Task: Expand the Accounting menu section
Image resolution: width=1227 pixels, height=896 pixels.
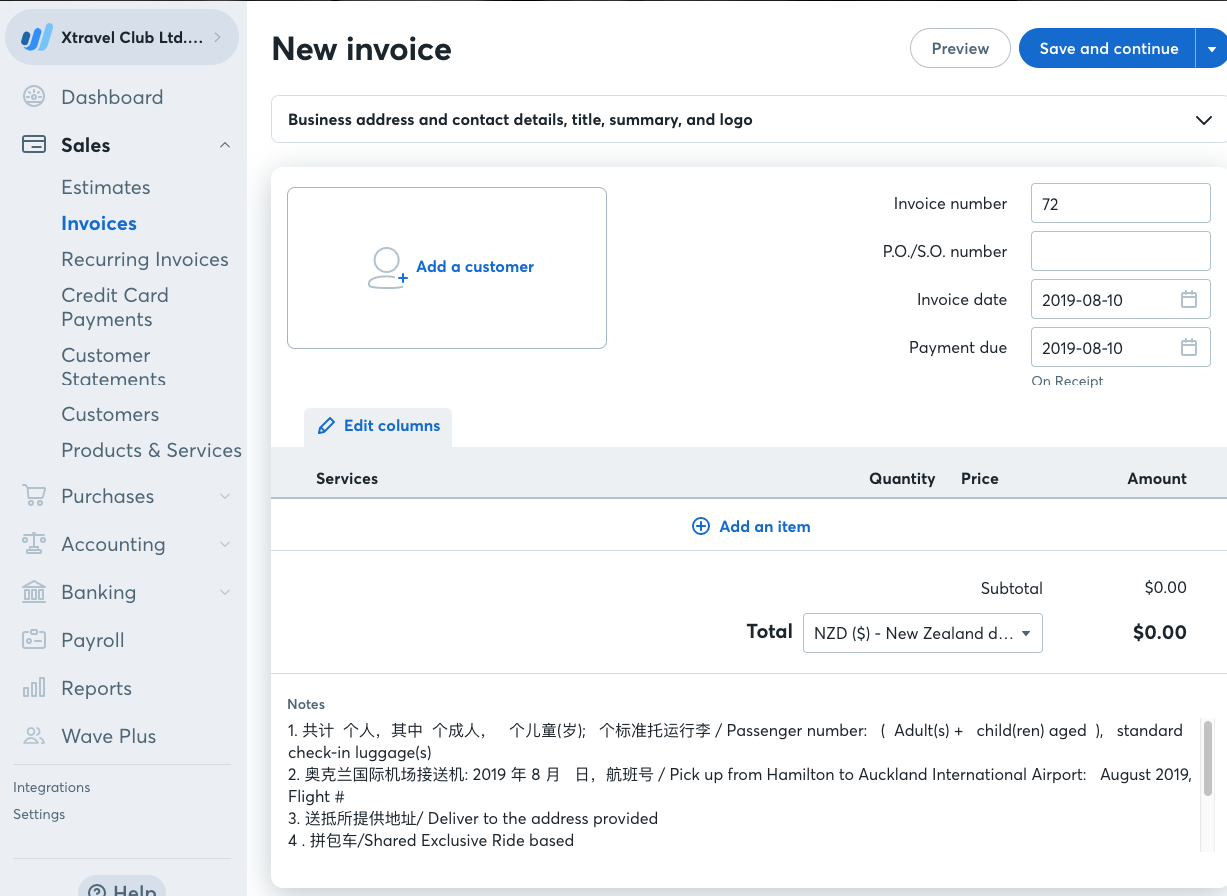Action: (x=225, y=544)
